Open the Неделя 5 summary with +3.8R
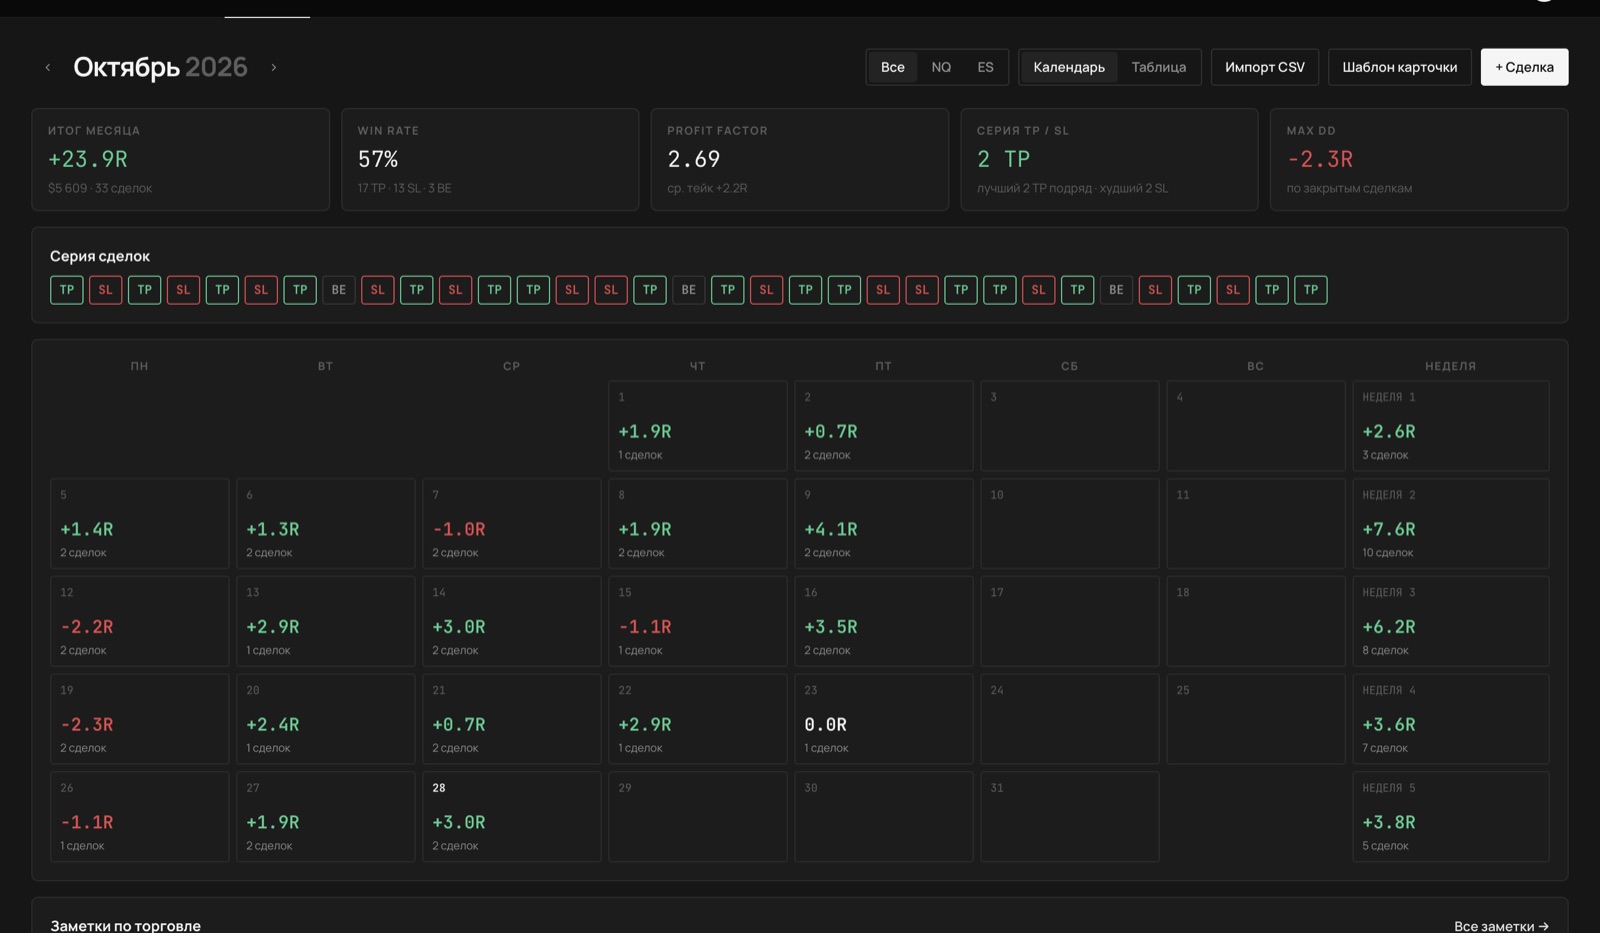1600x933 pixels. tap(1451, 817)
